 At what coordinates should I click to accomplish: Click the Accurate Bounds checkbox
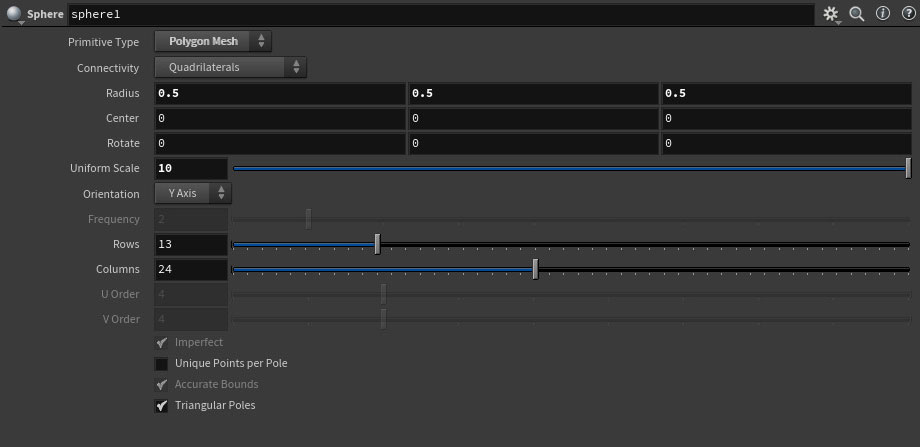(161, 385)
